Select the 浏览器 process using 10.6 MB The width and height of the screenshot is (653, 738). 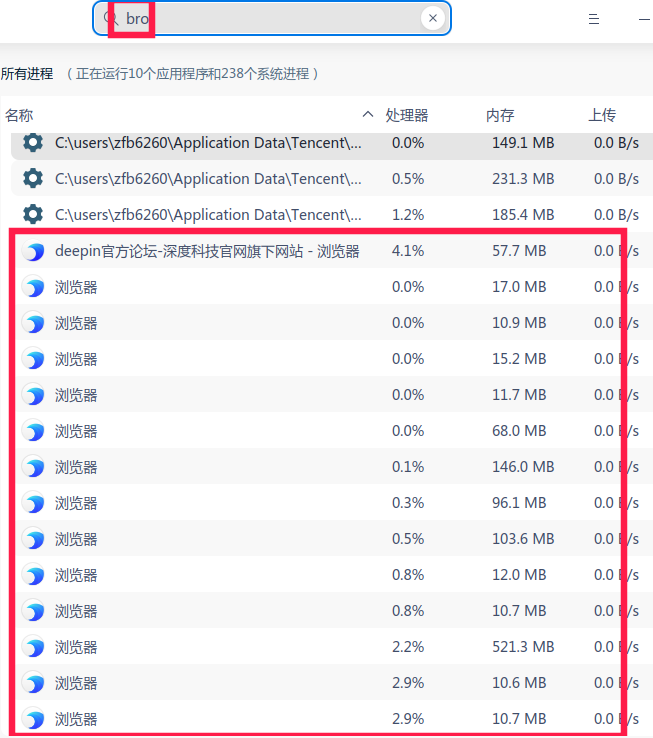[332, 683]
